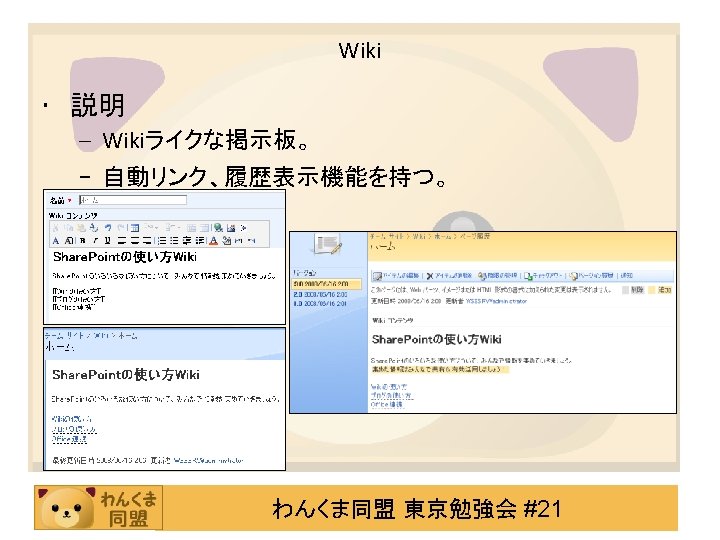Click the Align Right icon in the editor
The height and width of the screenshot is (540, 720).
(x=147, y=241)
